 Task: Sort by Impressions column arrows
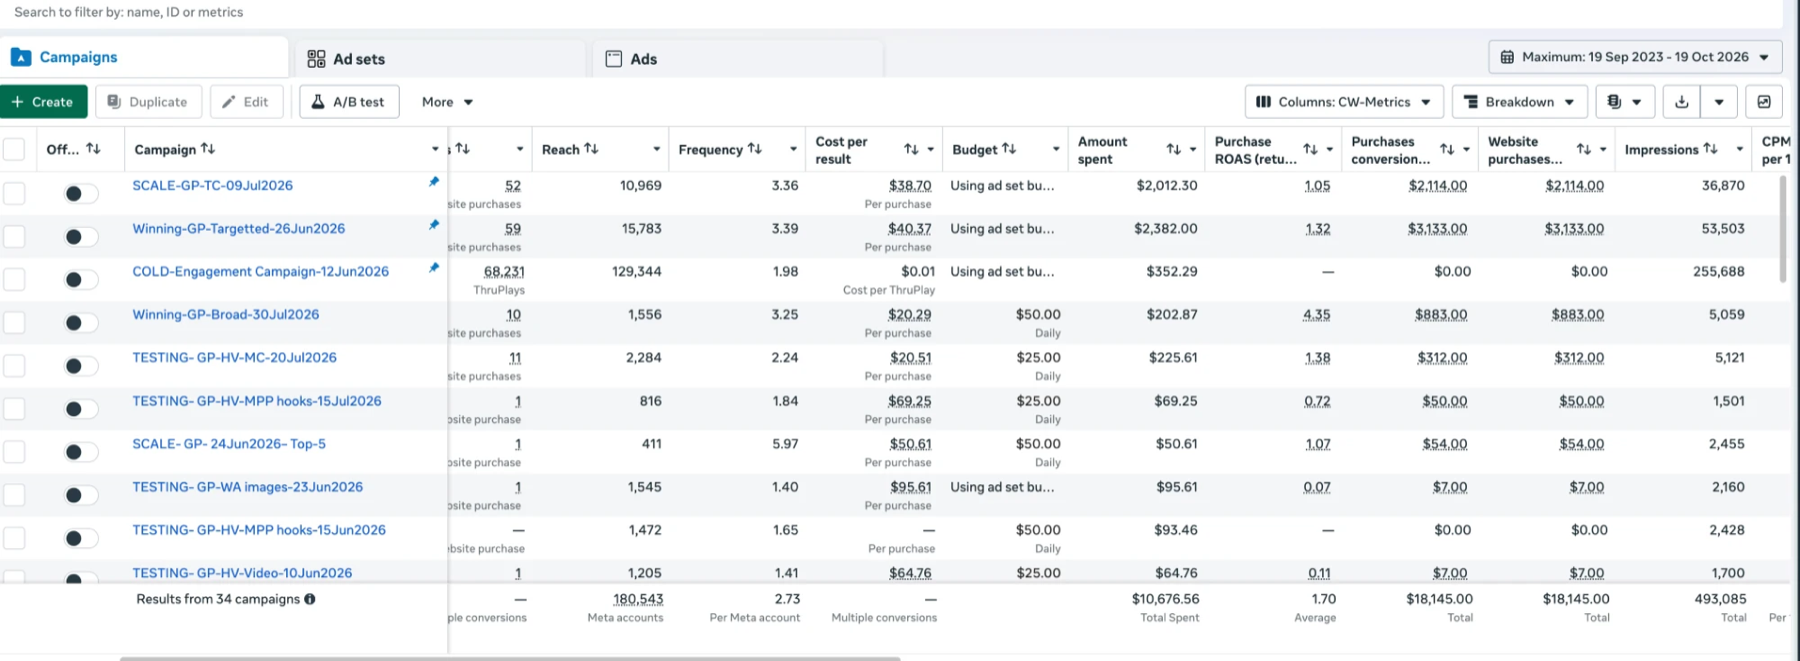(x=1711, y=149)
